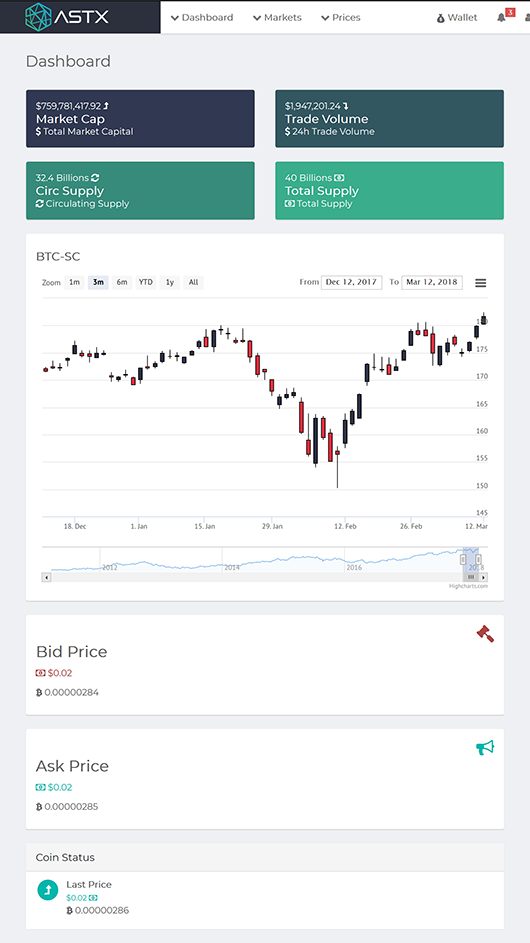This screenshot has width=530, height=943.
Task: Open the chart hamburger menu icon
Action: 481,283
